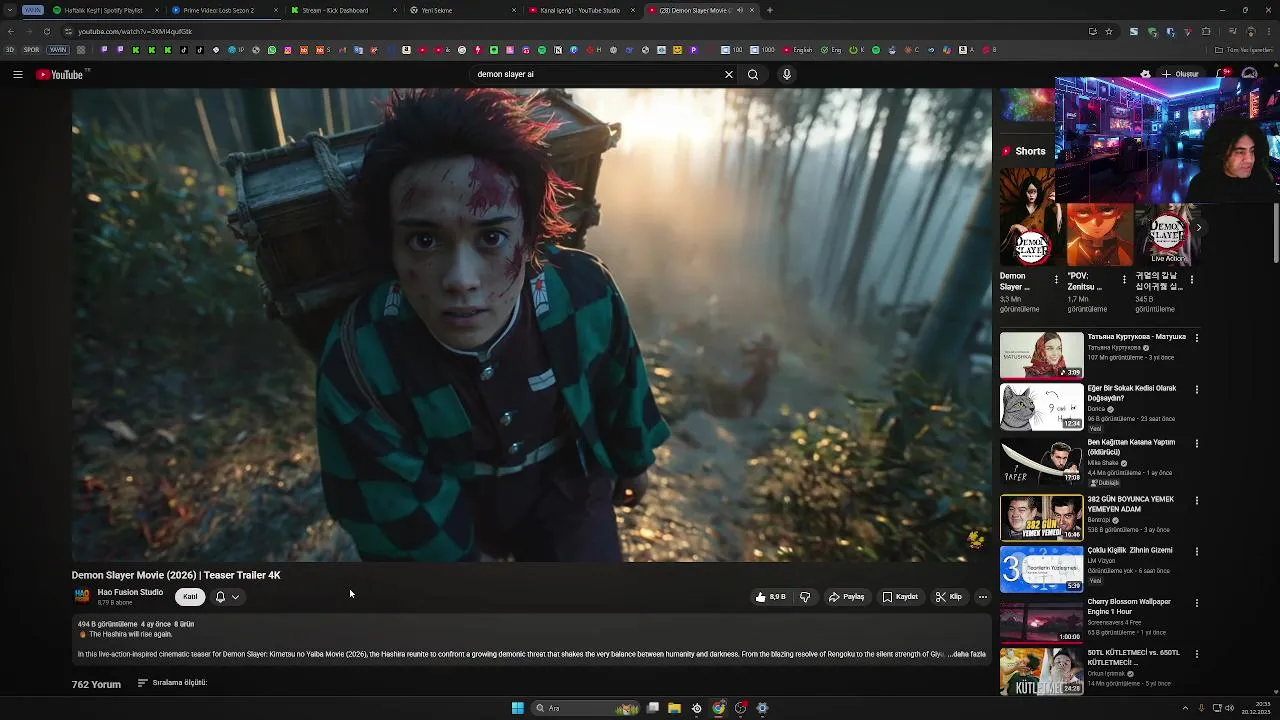The width and height of the screenshot is (1280, 720).
Task: Click the Windows taskbar search box 'Ara'
Action: tap(586, 708)
